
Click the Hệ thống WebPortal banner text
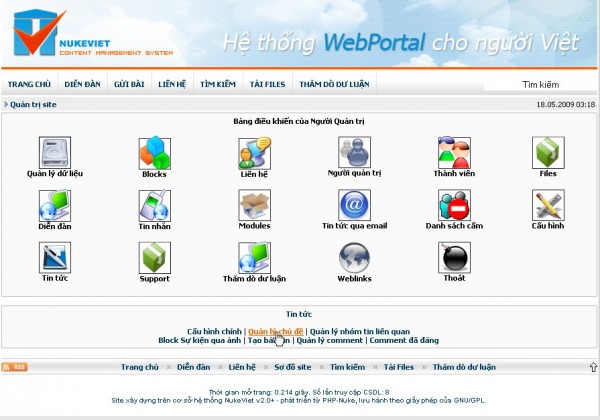coord(401,42)
